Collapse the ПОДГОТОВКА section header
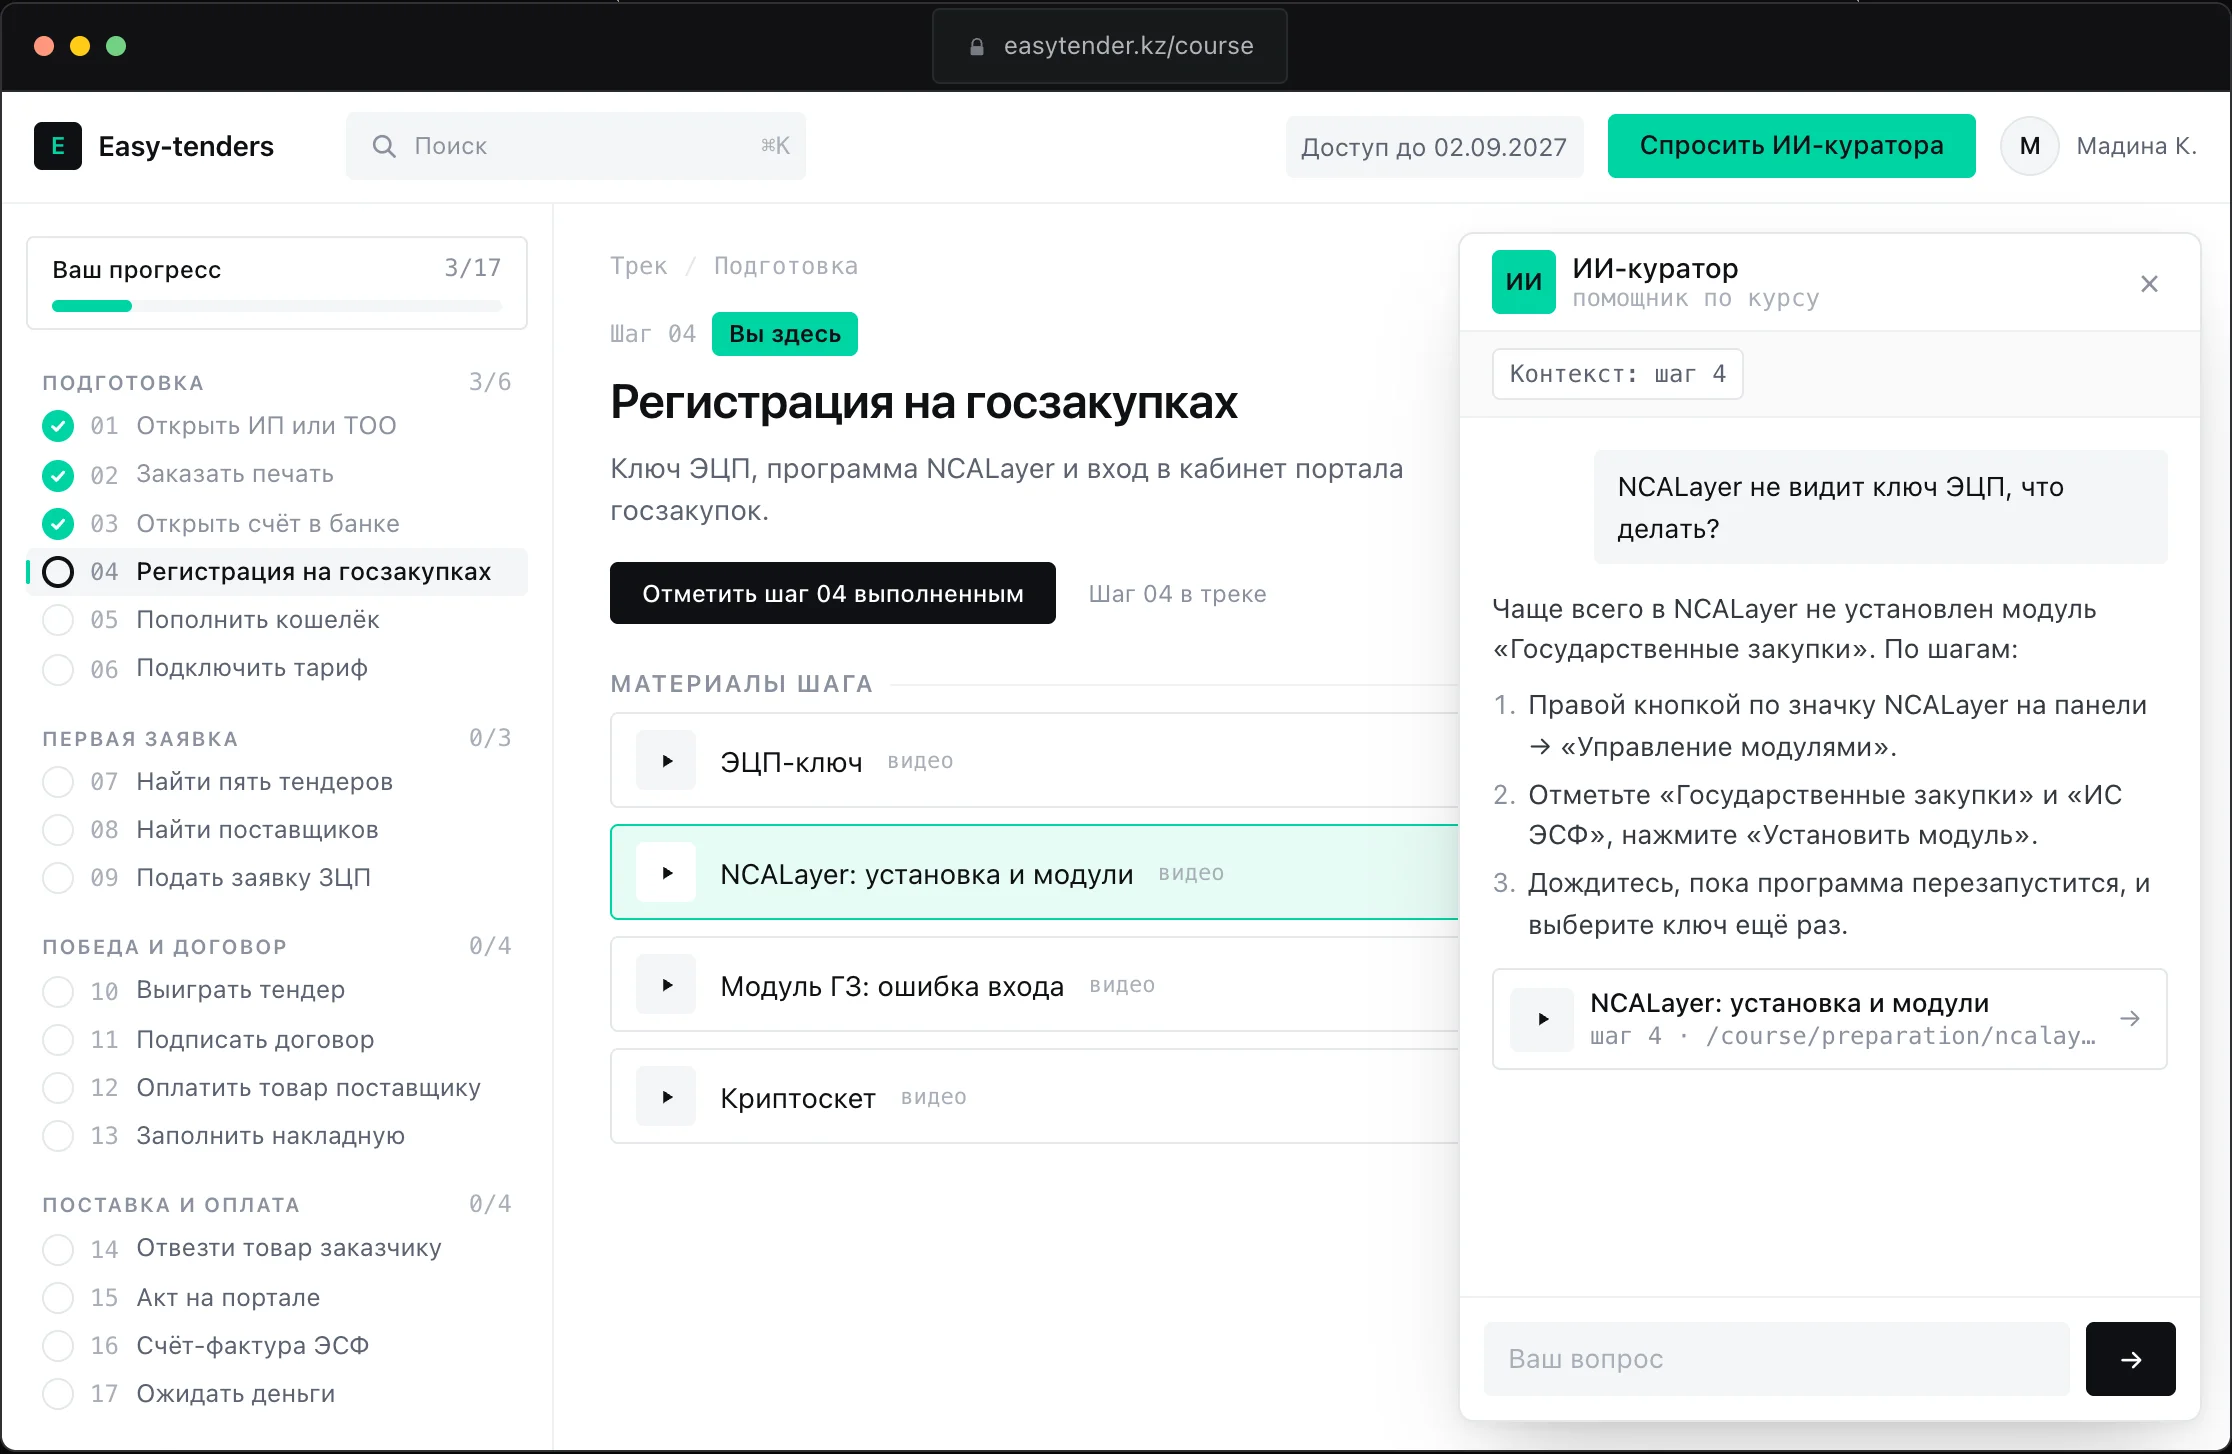This screenshot has height=1454, width=2232. pyautogui.click(x=277, y=382)
